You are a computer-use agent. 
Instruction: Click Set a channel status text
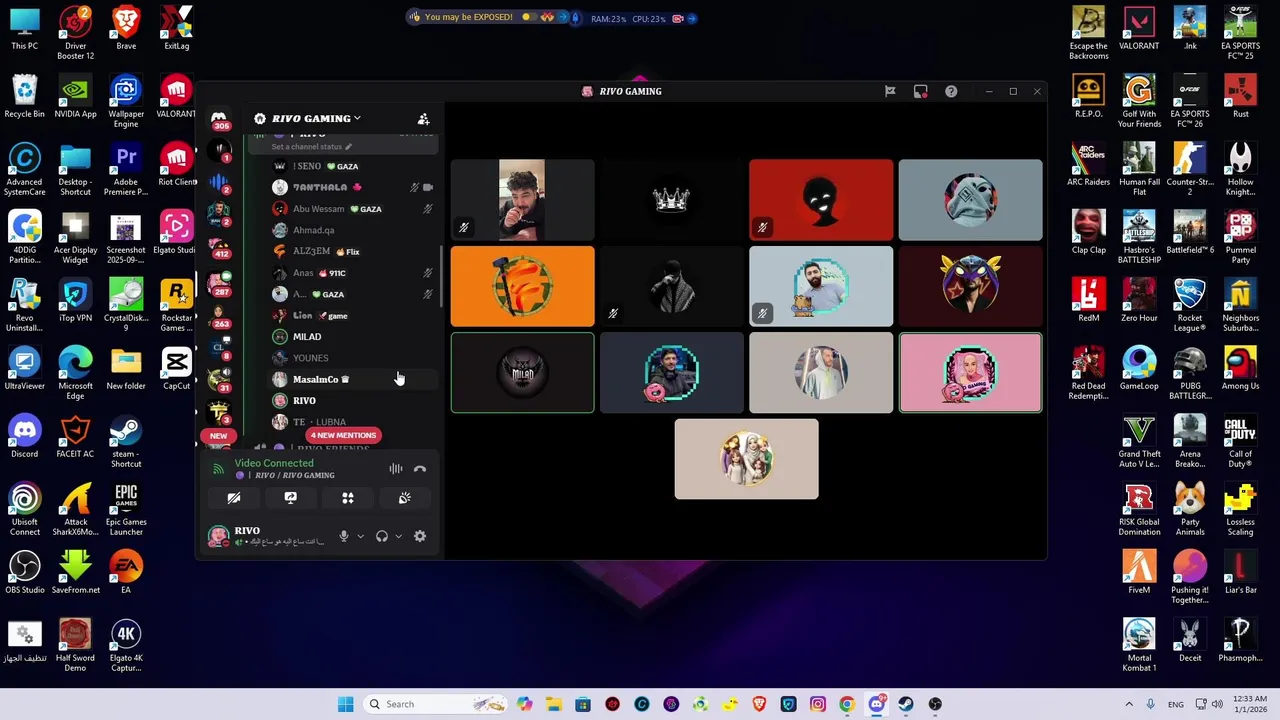tap(306, 147)
